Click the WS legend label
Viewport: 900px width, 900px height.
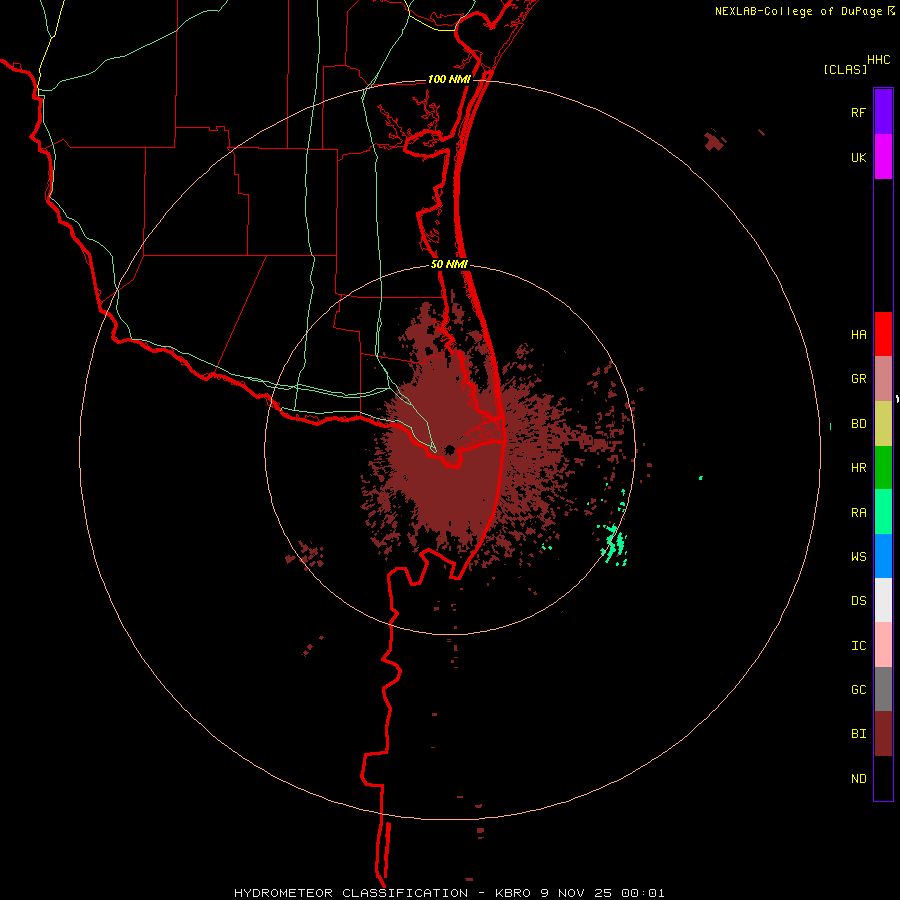pyautogui.click(x=858, y=557)
